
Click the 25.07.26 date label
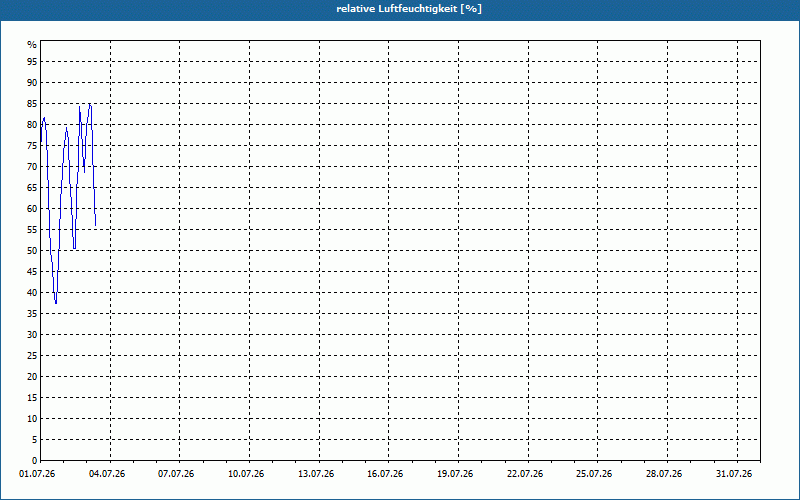coord(594,474)
